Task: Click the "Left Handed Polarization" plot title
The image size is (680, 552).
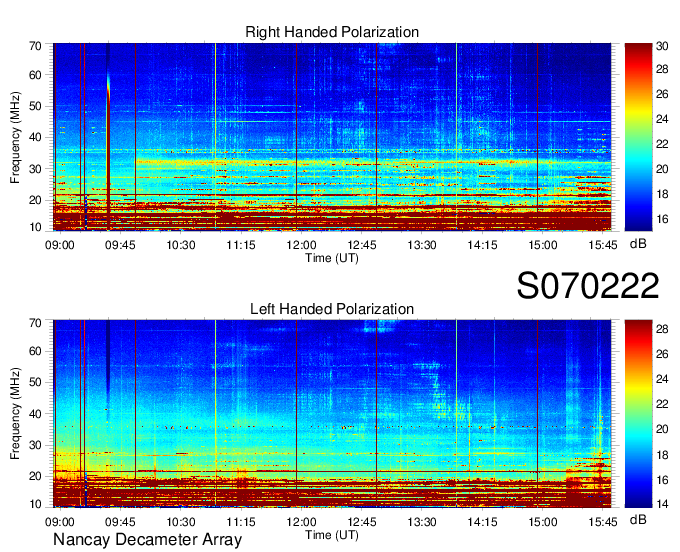Action: click(332, 309)
